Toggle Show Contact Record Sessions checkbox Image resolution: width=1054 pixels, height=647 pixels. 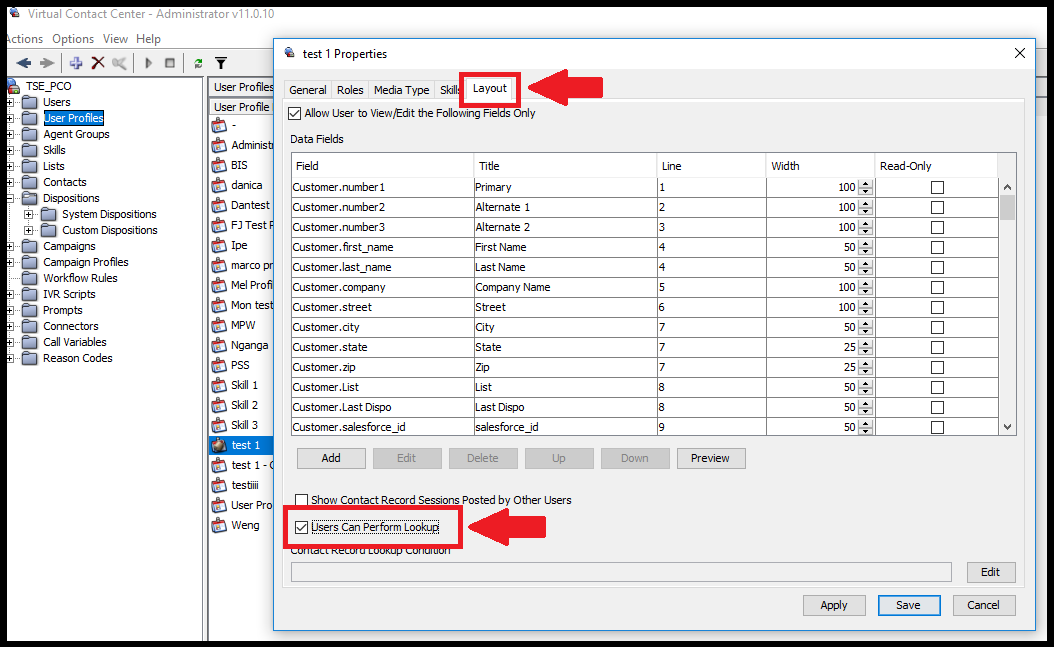coord(302,500)
